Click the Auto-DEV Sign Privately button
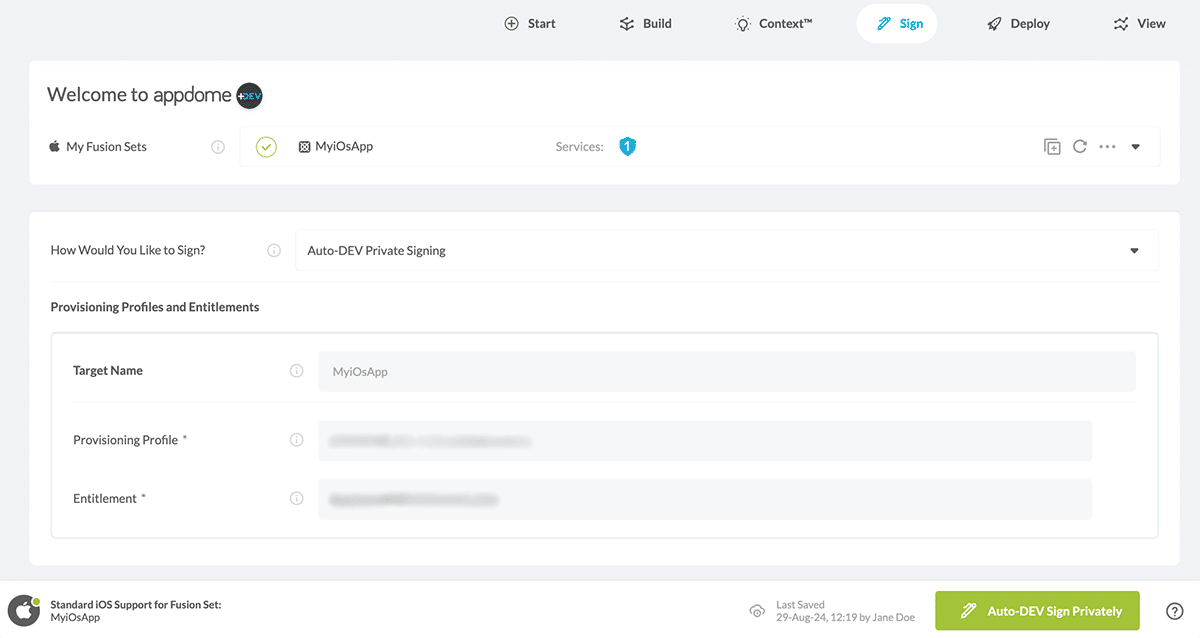 pyautogui.click(x=1037, y=610)
